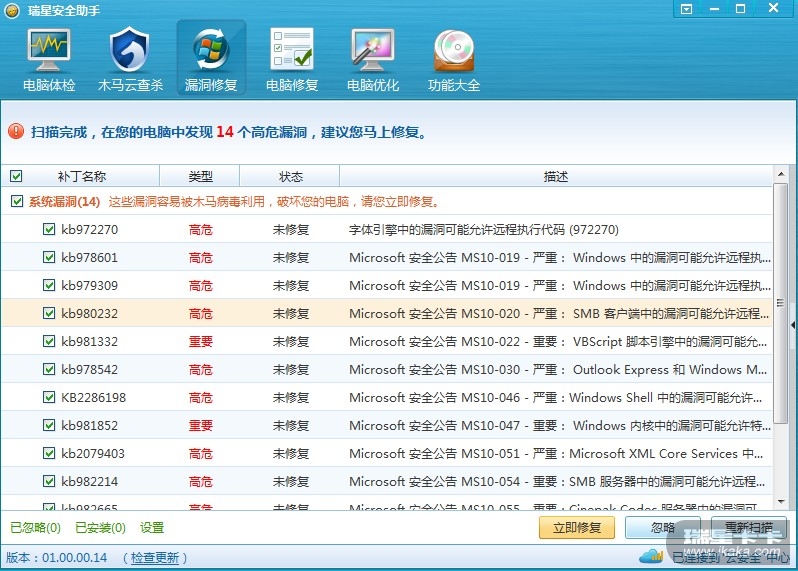The height and width of the screenshot is (571, 798).
Task: Uncheck the kb972270 patch checkbox
Action: point(49,229)
